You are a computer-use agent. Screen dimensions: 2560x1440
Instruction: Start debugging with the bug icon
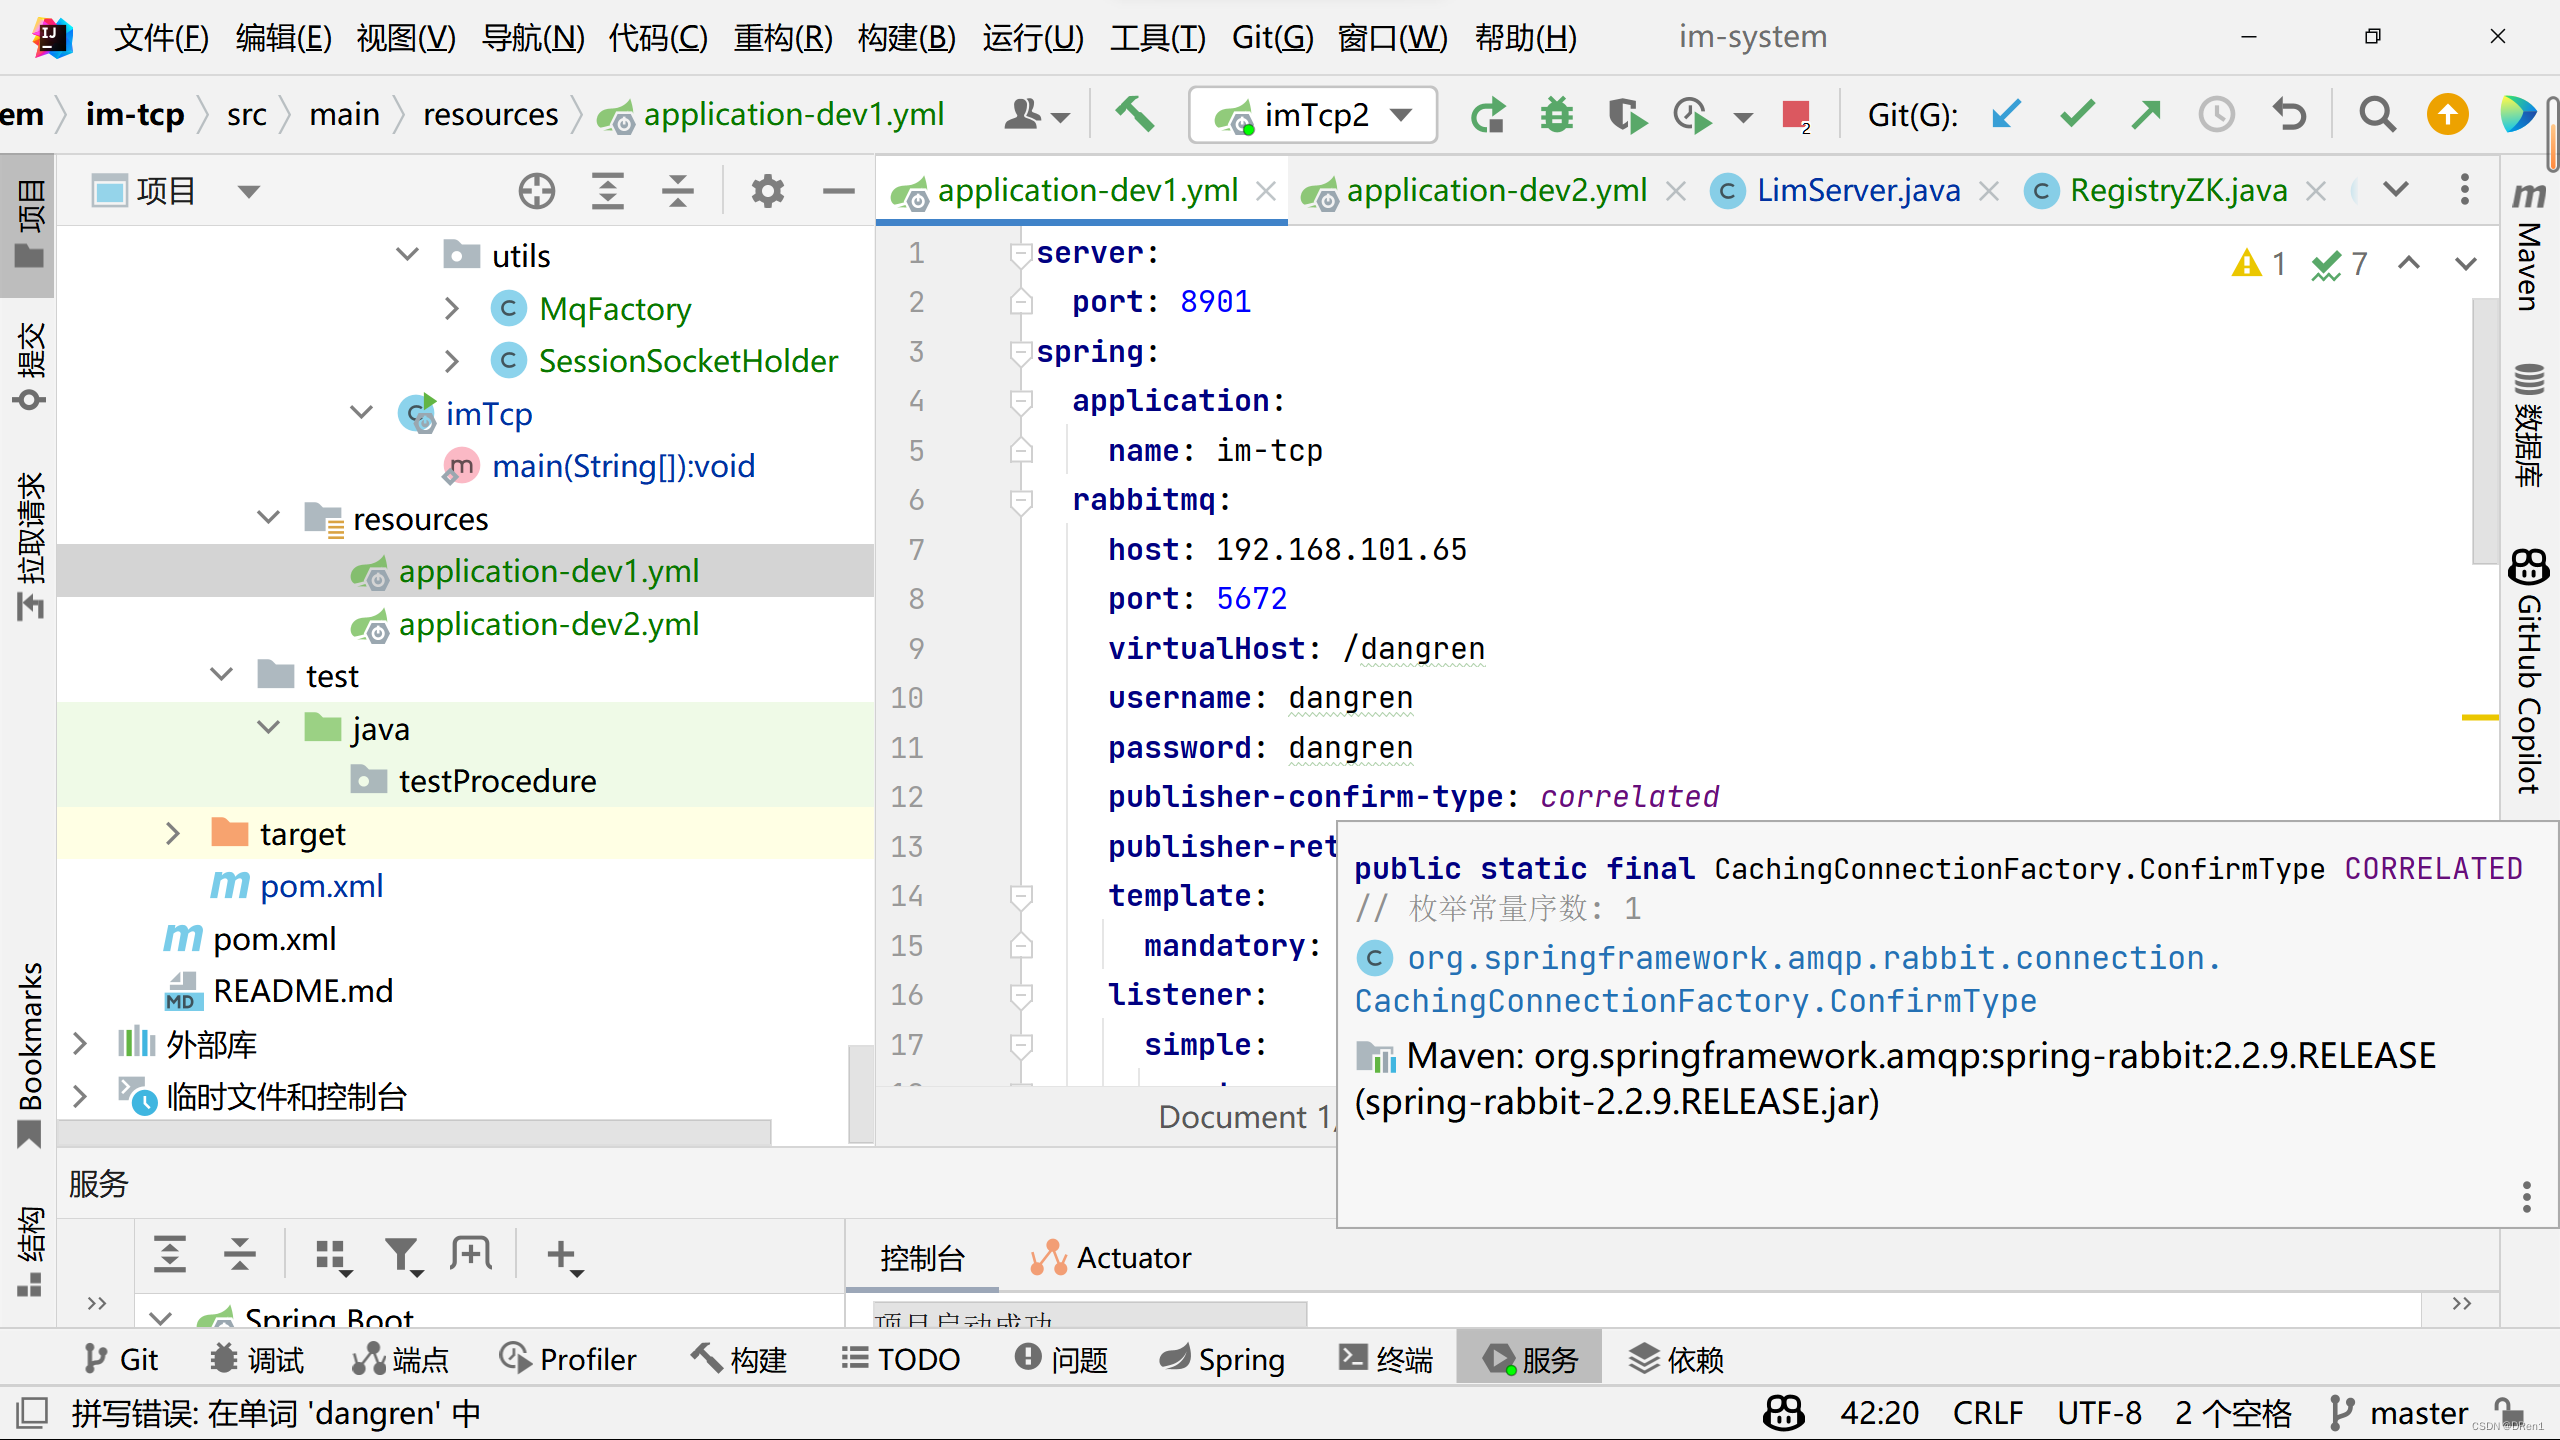coord(1556,115)
